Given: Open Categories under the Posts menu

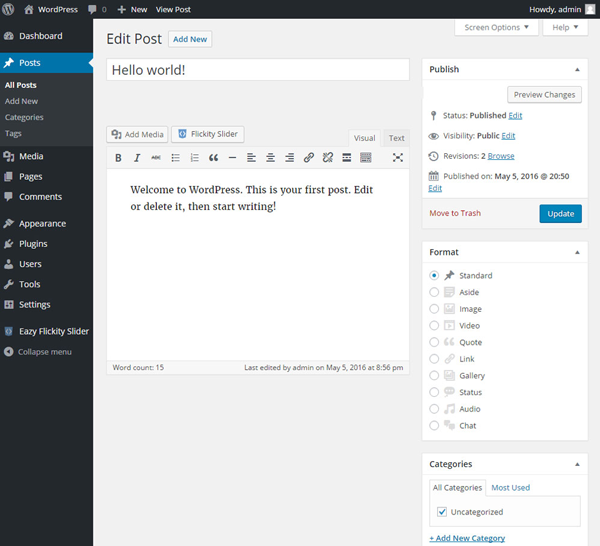Looking at the screenshot, I should pyautogui.click(x=24, y=117).
